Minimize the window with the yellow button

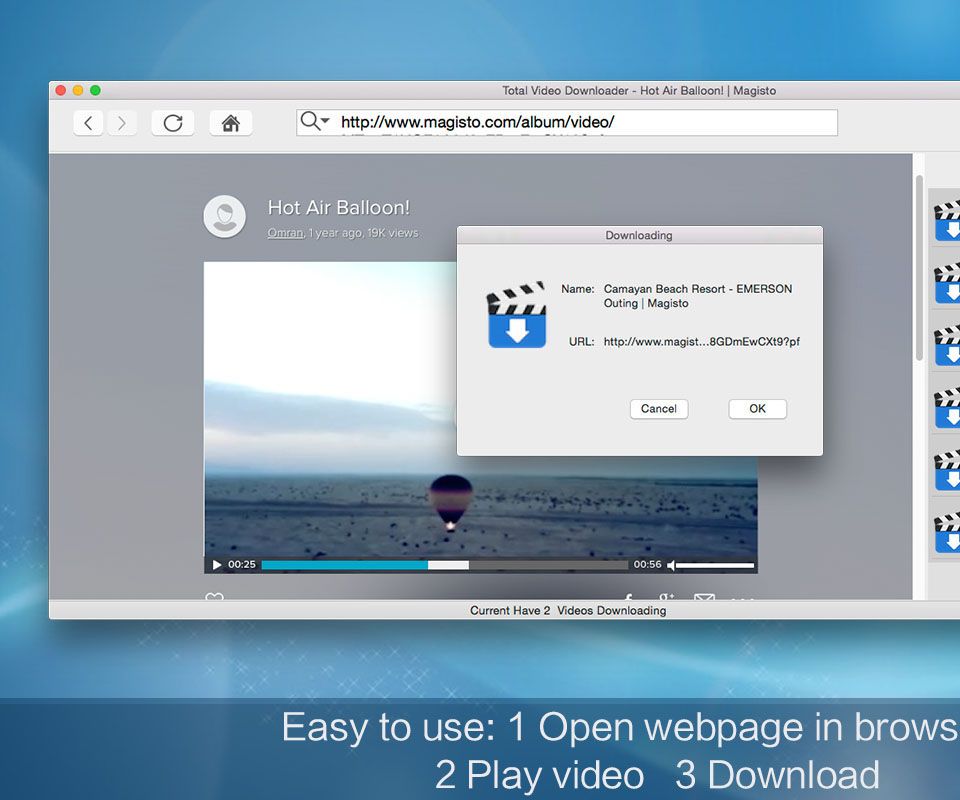pos(78,91)
